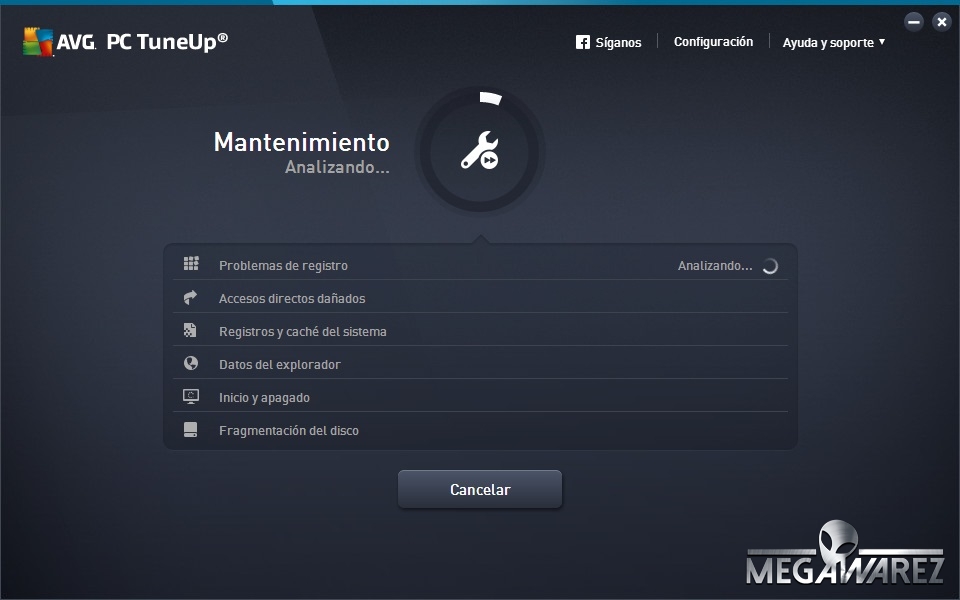Click the startup and shutdown monitor icon
This screenshot has height=600, width=960.
point(191,397)
